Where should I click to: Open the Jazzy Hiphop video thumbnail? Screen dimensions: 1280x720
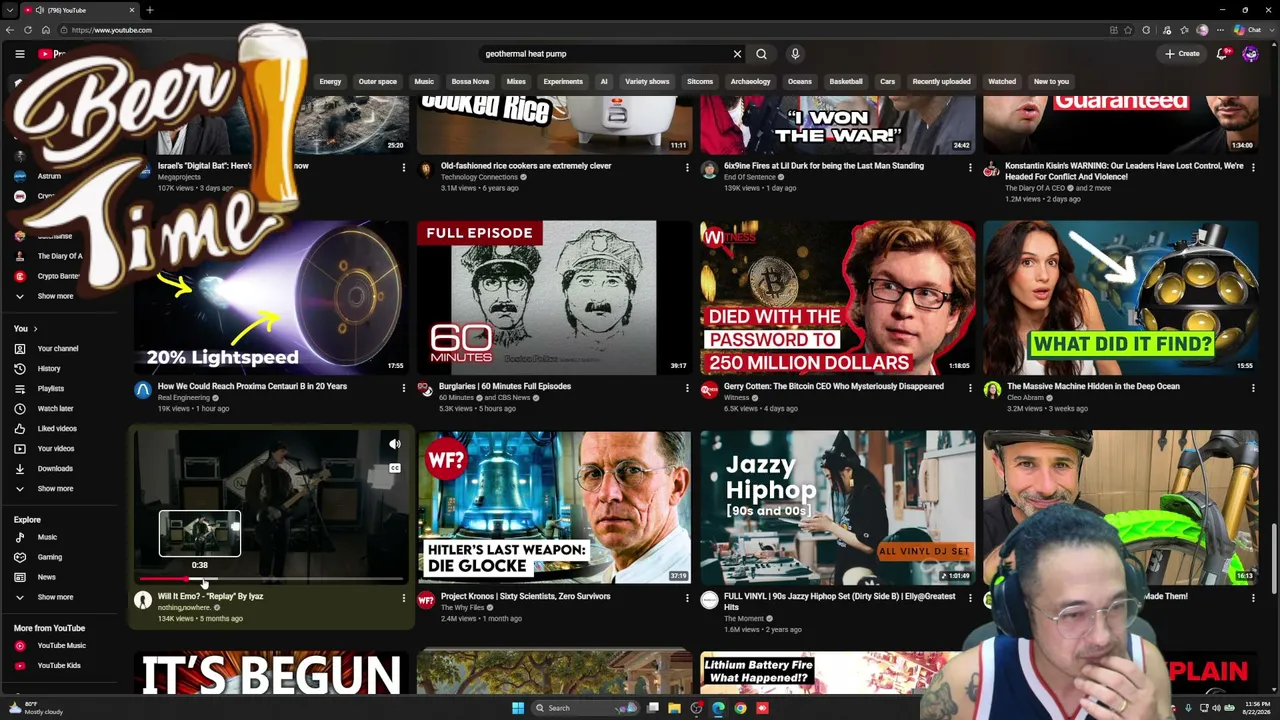[x=838, y=508]
